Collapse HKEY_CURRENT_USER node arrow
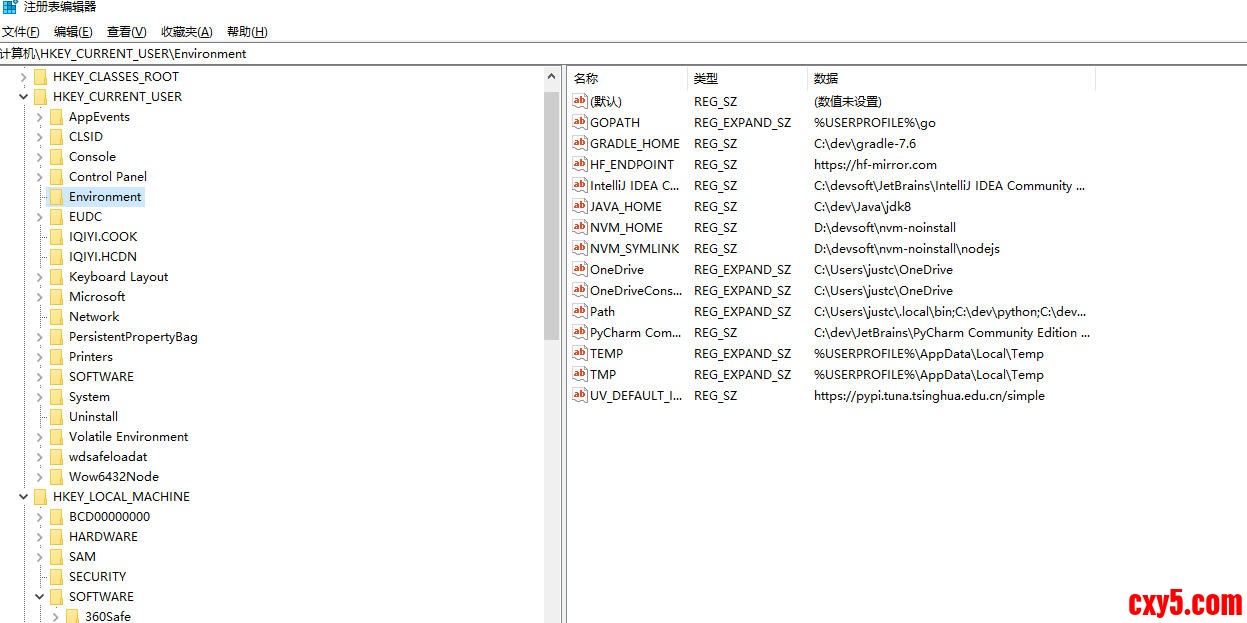The width and height of the screenshot is (1247, 623). 24,97
